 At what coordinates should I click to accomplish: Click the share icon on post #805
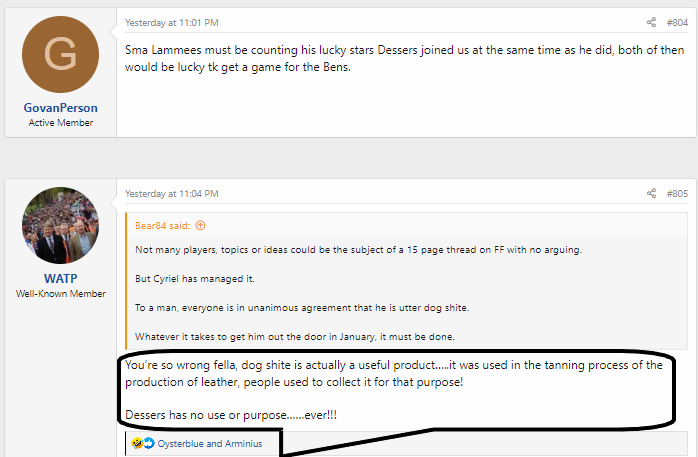[x=651, y=193]
